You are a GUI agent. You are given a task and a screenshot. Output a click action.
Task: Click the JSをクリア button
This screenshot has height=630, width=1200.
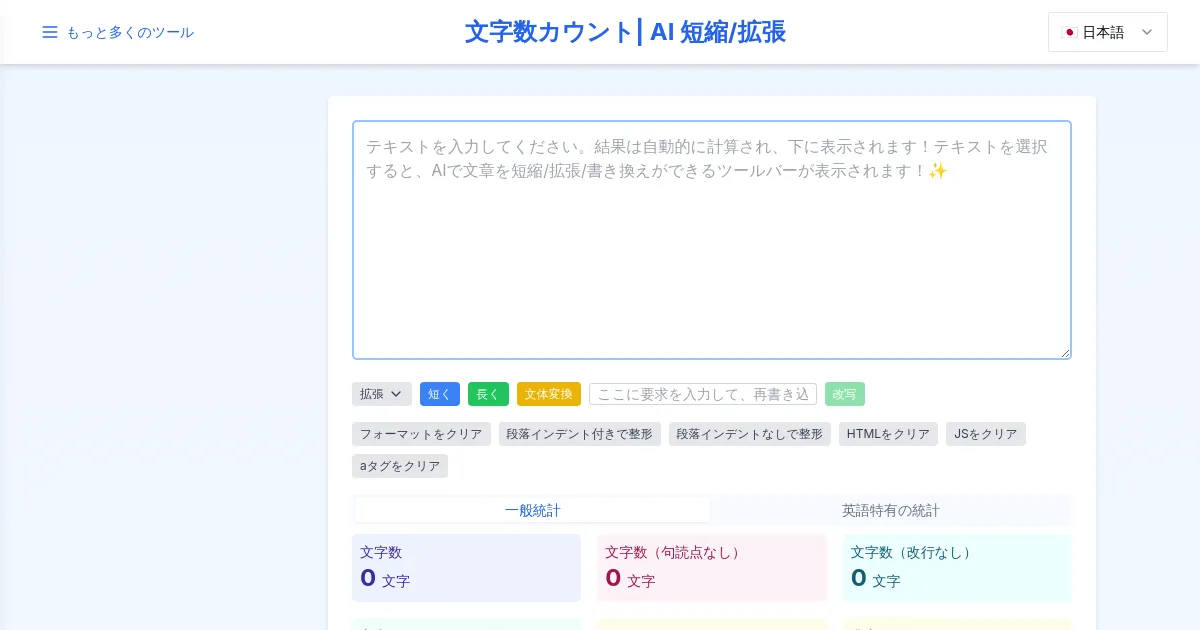click(x=985, y=434)
